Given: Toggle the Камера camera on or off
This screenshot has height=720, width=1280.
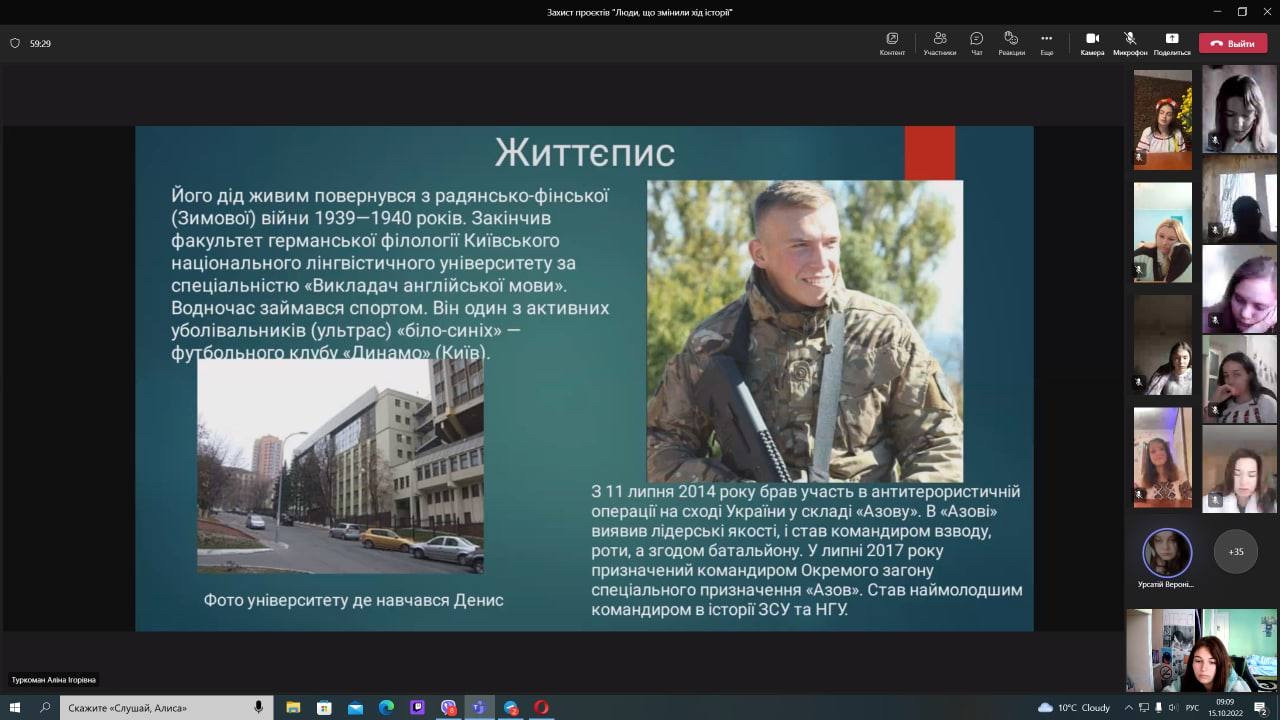Looking at the screenshot, I should [1092, 43].
